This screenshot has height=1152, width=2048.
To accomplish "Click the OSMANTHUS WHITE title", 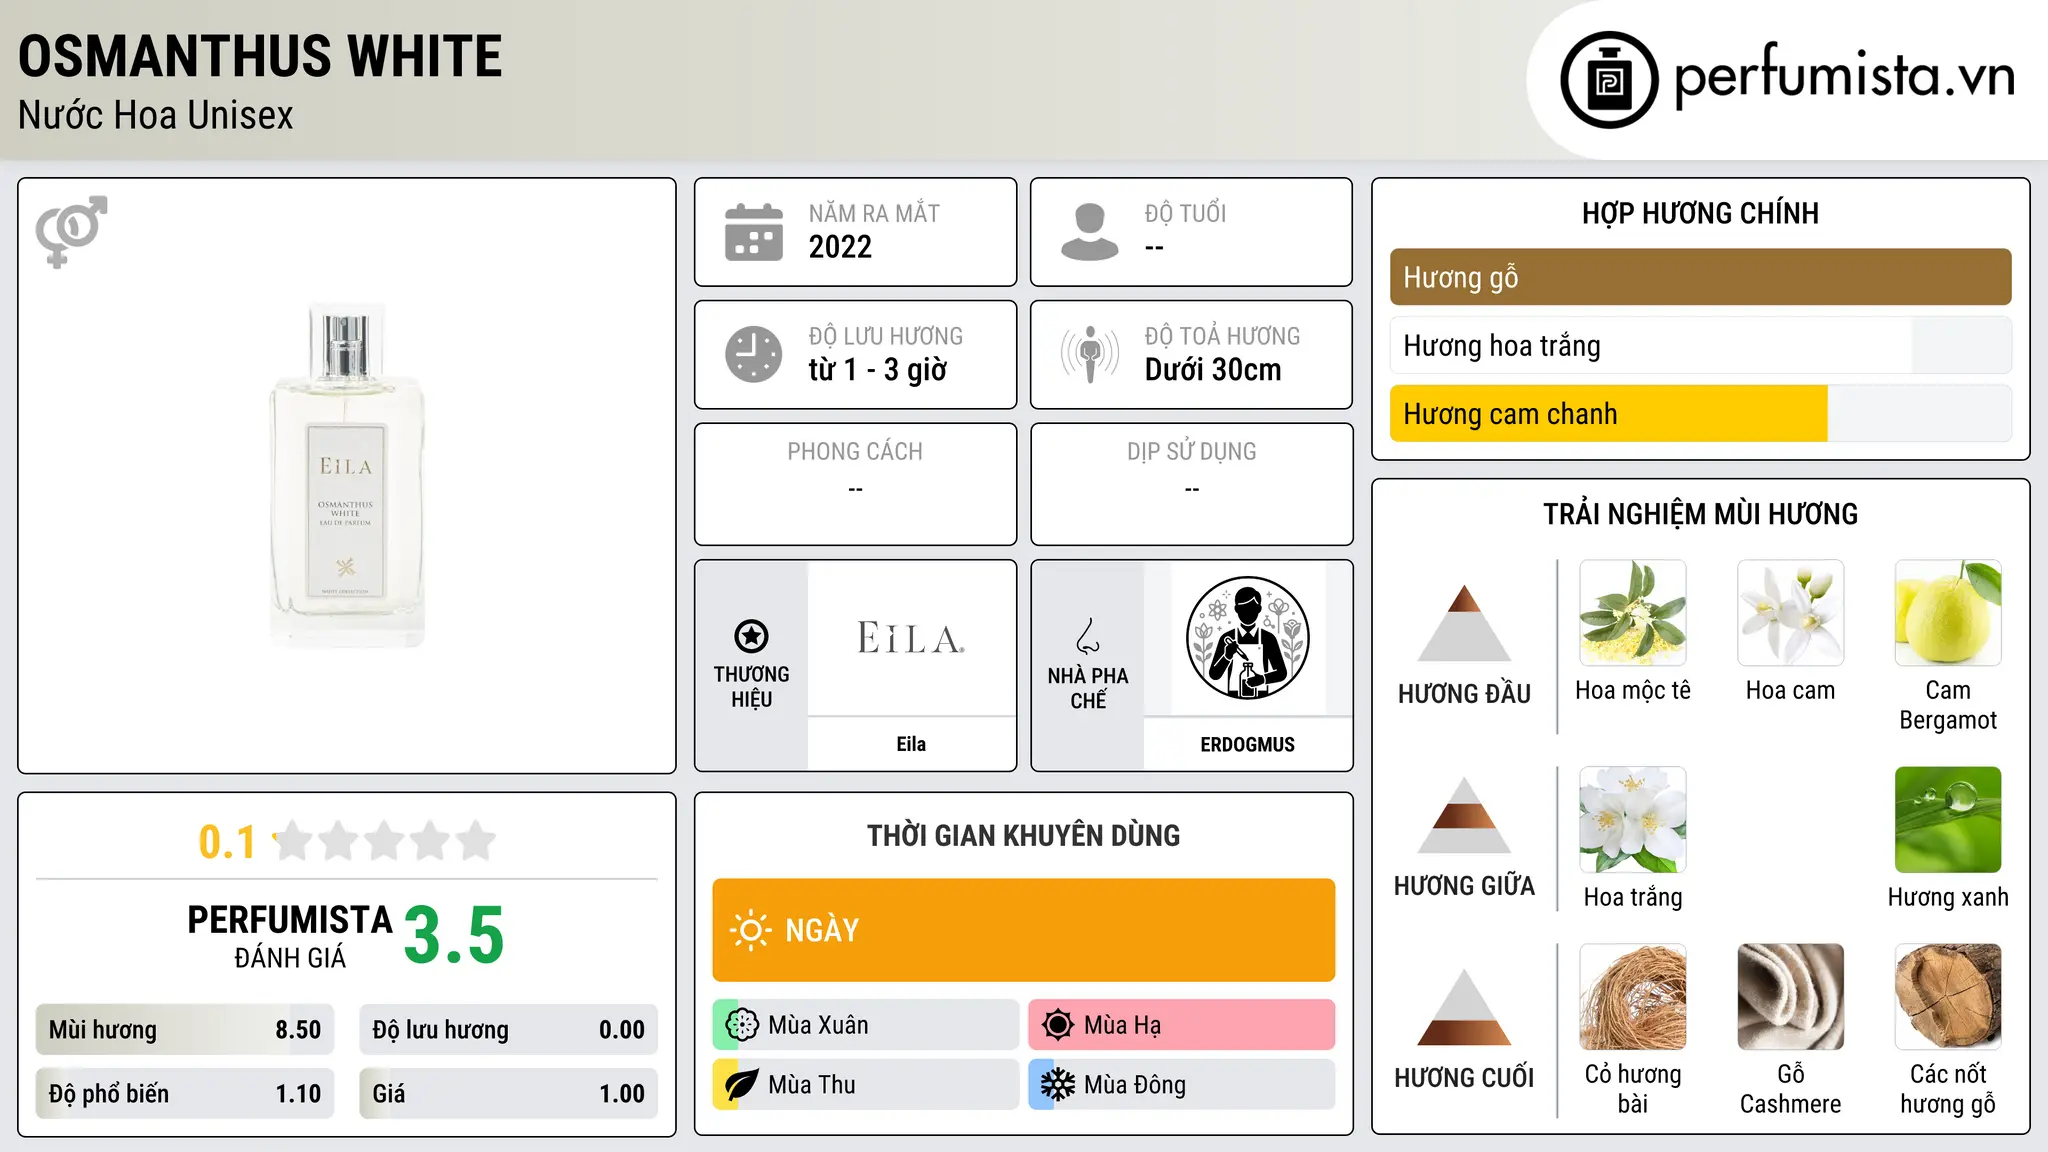I will coord(260,56).
